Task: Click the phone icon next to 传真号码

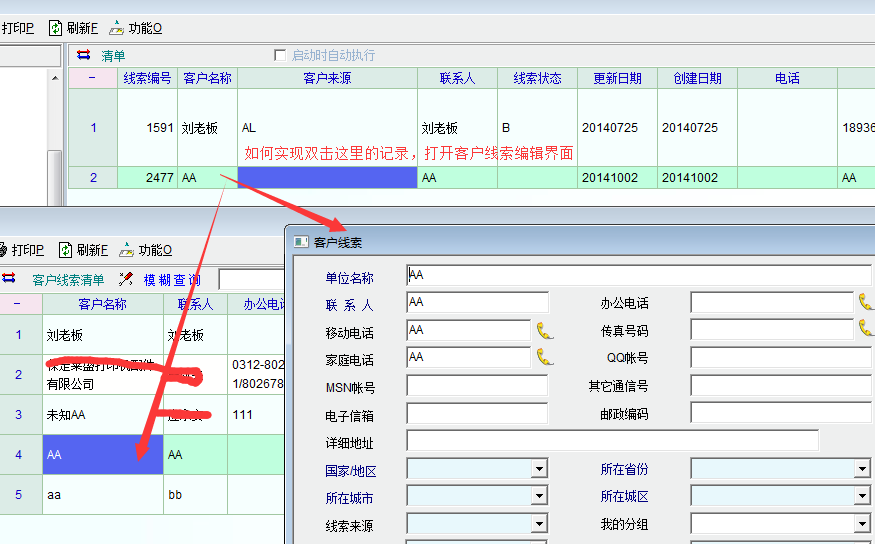Action: pos(866,329)
